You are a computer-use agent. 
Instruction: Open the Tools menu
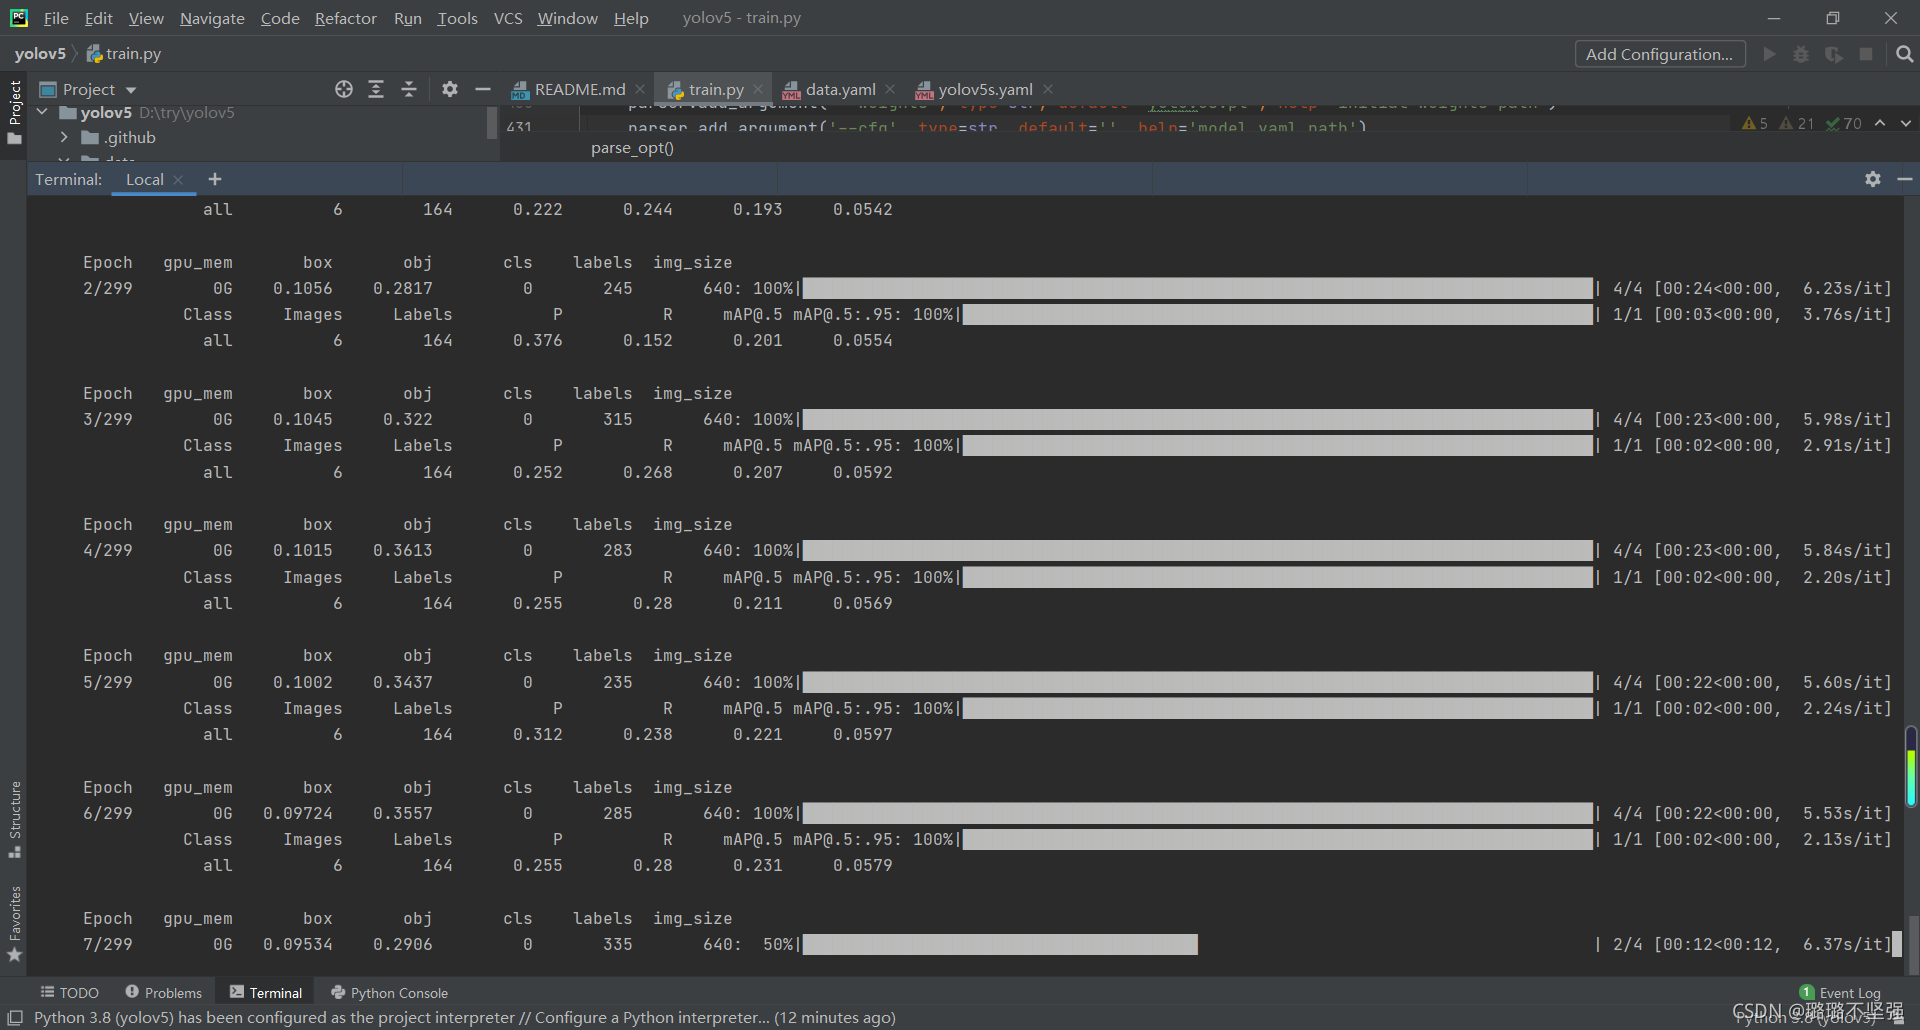coord(457,18)
